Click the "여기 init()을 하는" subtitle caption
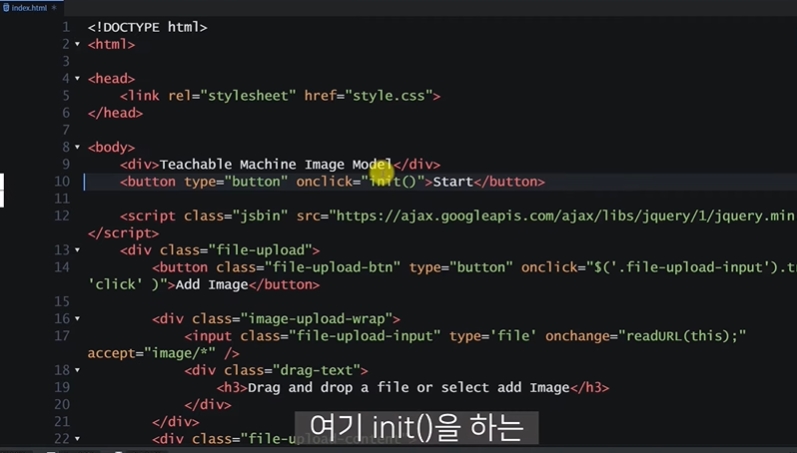 click(416, 428)
